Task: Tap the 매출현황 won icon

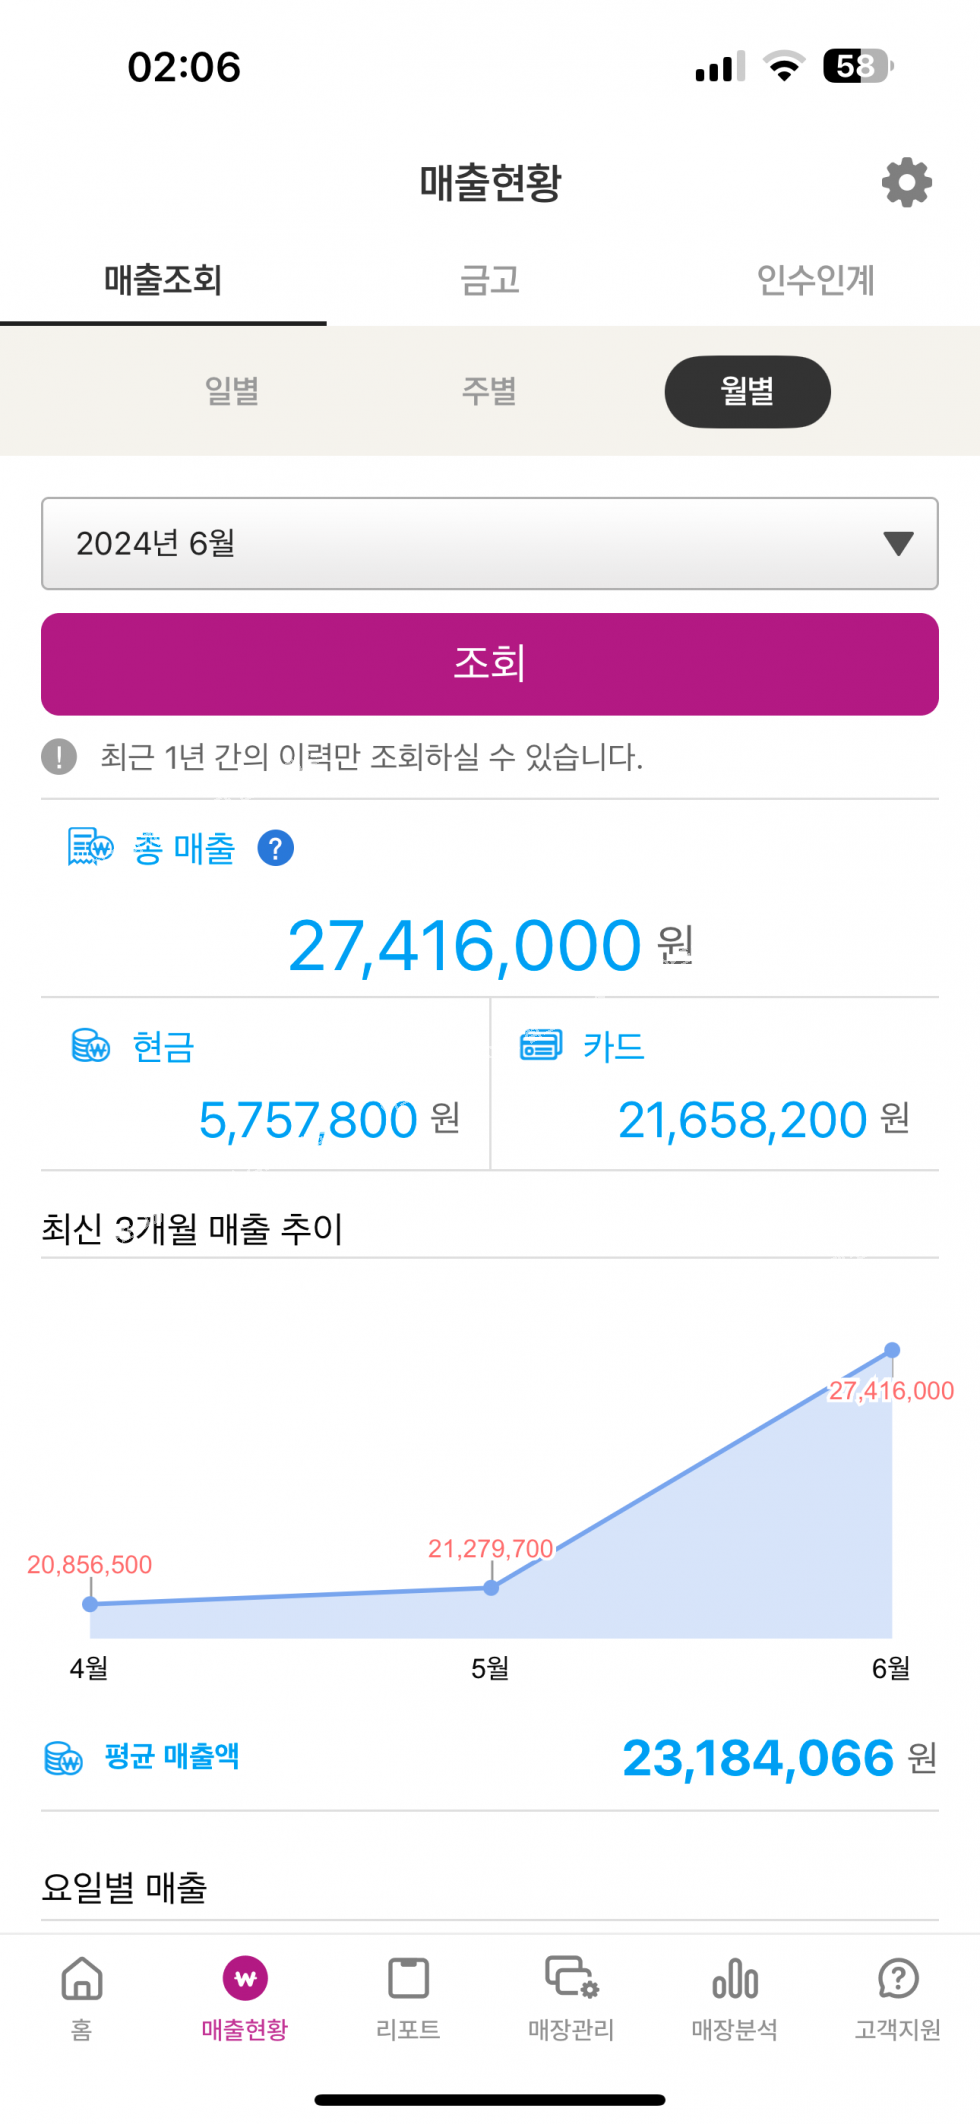Action: 245,1979
